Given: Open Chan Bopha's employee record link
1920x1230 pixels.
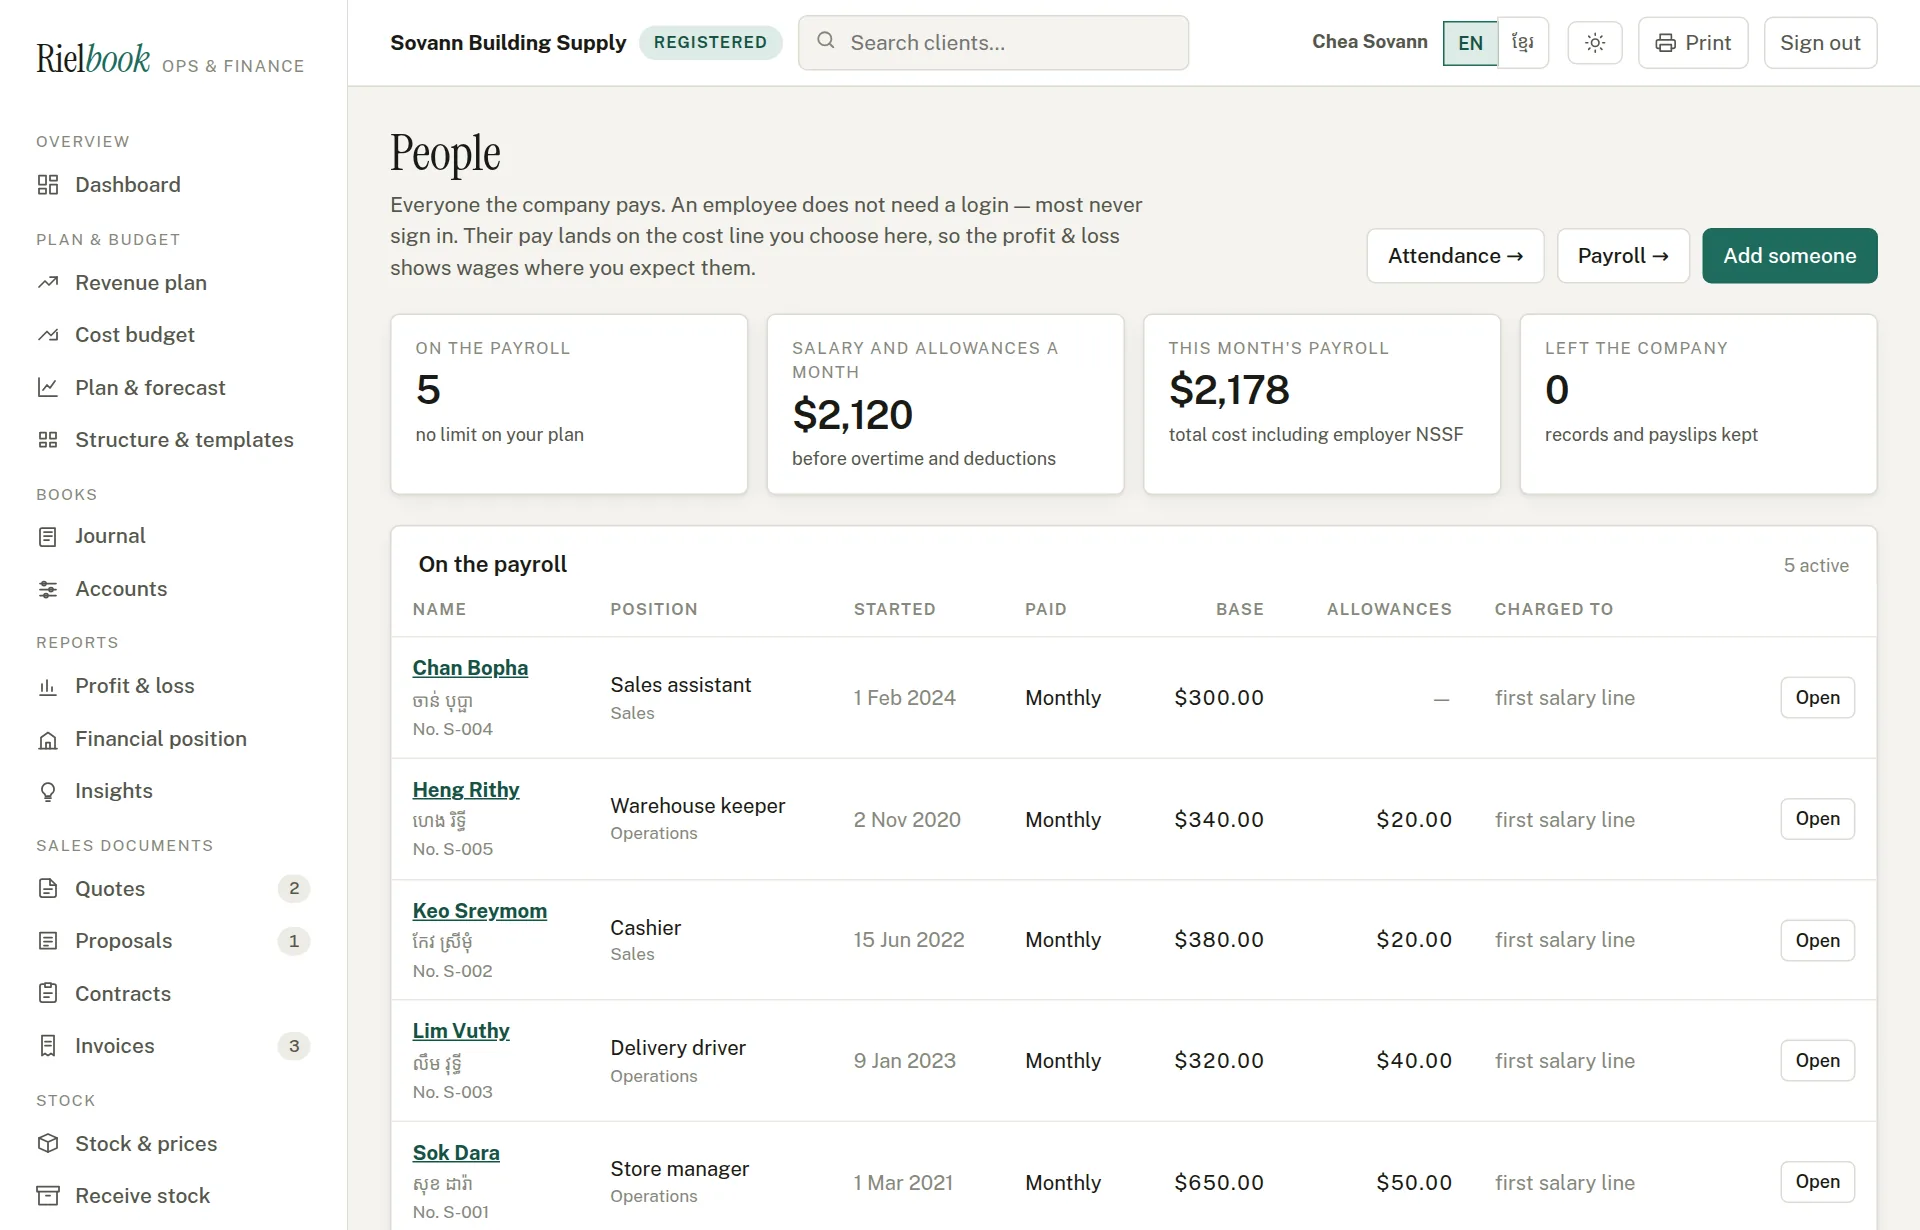Looking at the screenshot, I should (x=470, y=668).
